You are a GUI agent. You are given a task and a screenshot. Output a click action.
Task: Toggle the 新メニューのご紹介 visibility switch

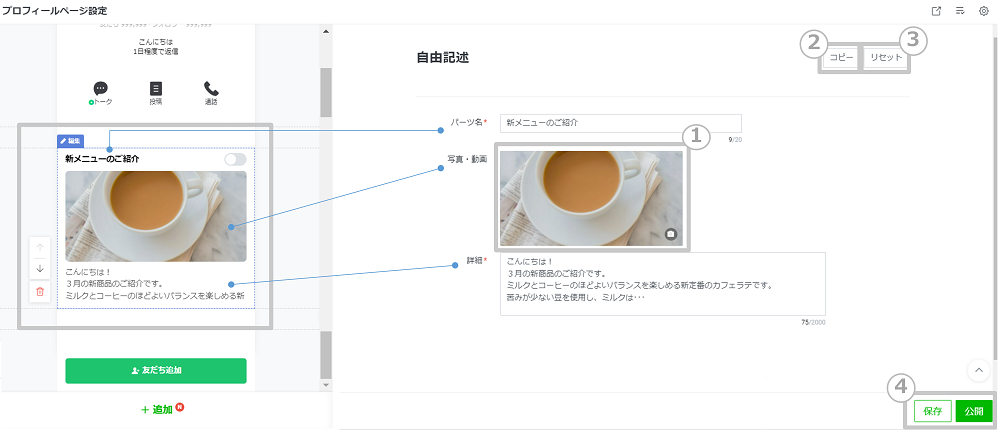235,159
